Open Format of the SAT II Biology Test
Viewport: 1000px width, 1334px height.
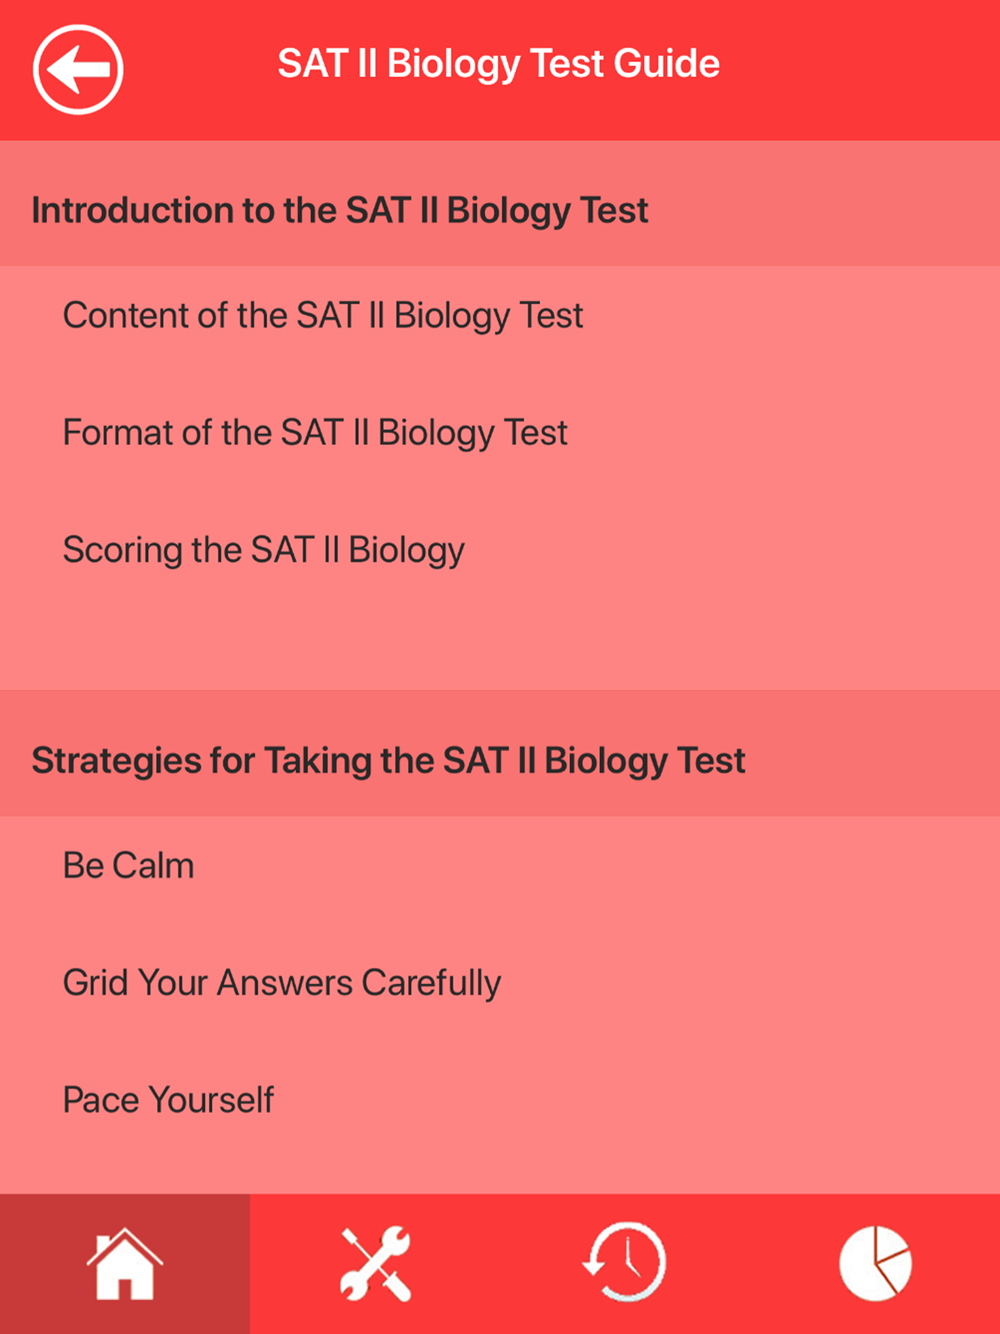pyautogui.click(x=500, y=433)
